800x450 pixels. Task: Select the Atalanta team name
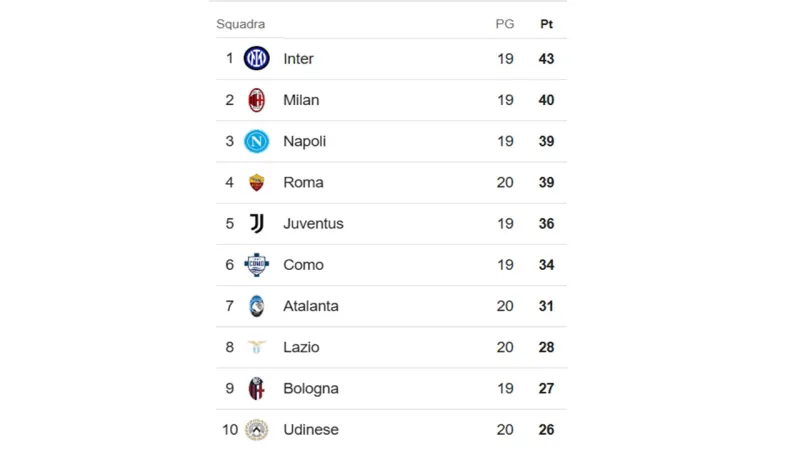[x=311, y=306]
